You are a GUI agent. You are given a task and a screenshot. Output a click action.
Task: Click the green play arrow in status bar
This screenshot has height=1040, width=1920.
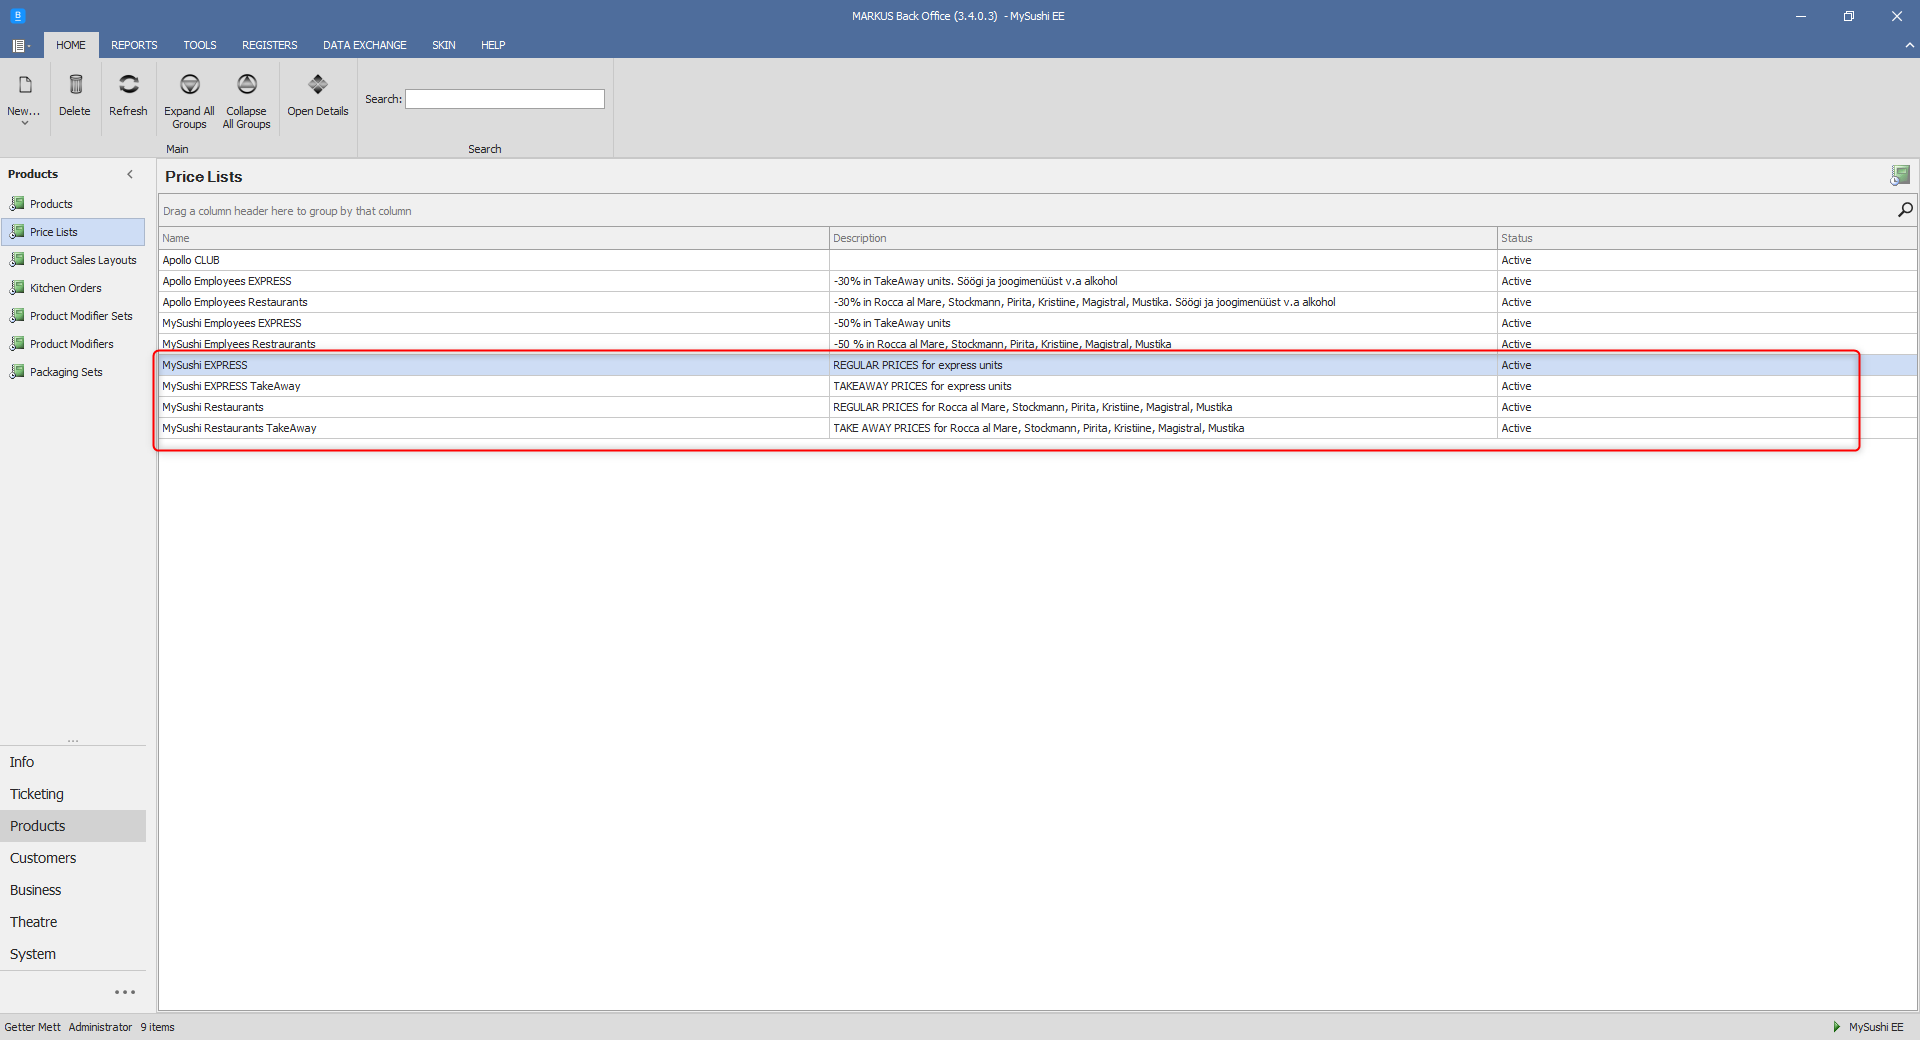1837,1027
